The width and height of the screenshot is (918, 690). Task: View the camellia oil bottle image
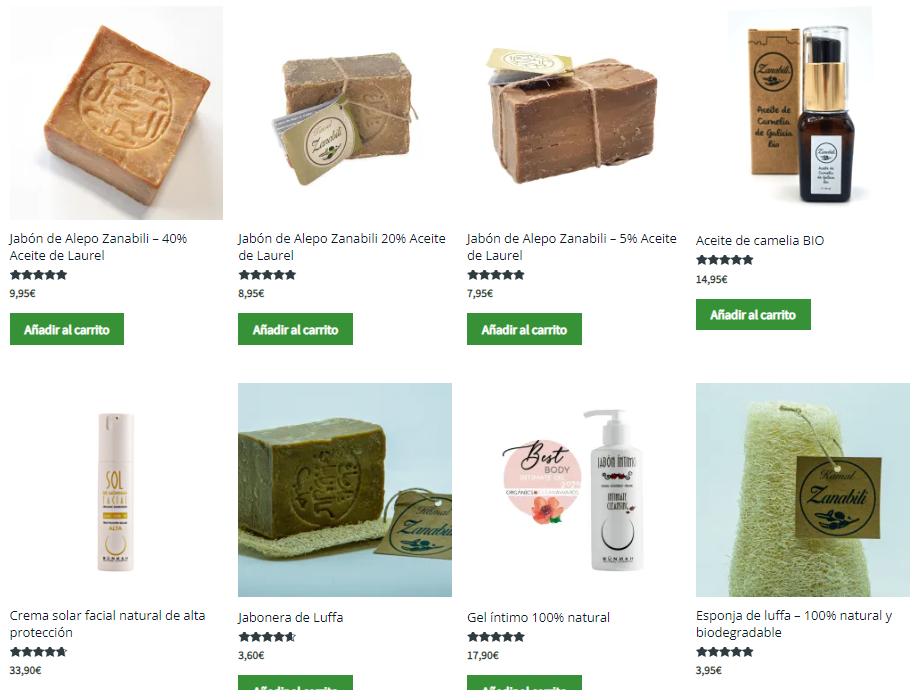(x=803, y=113)
